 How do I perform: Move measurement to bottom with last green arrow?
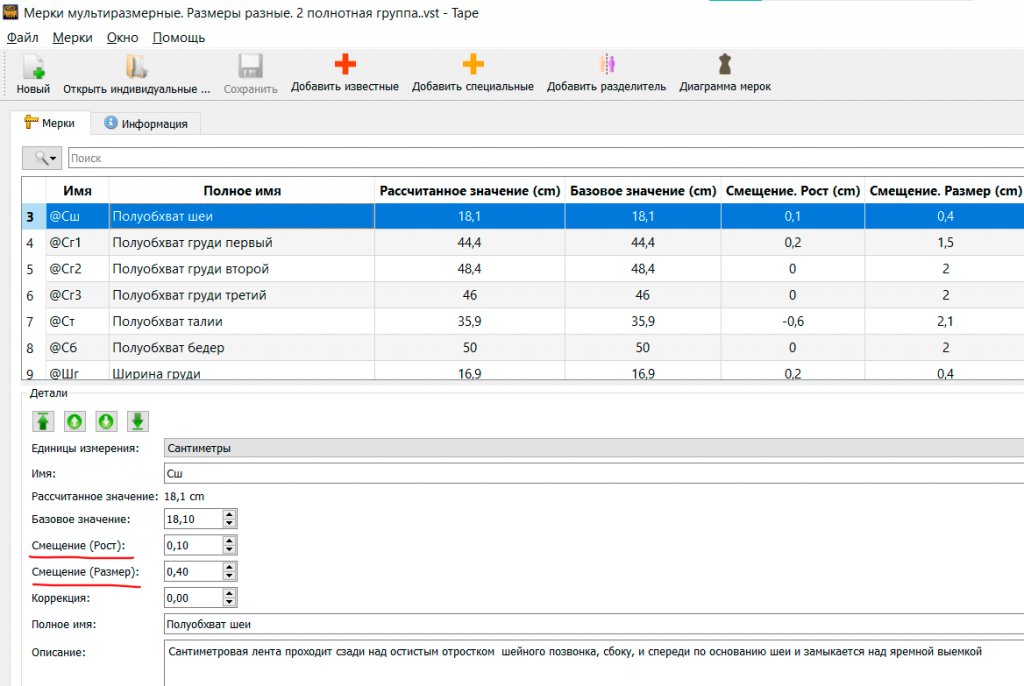click(x=137, y=421)
